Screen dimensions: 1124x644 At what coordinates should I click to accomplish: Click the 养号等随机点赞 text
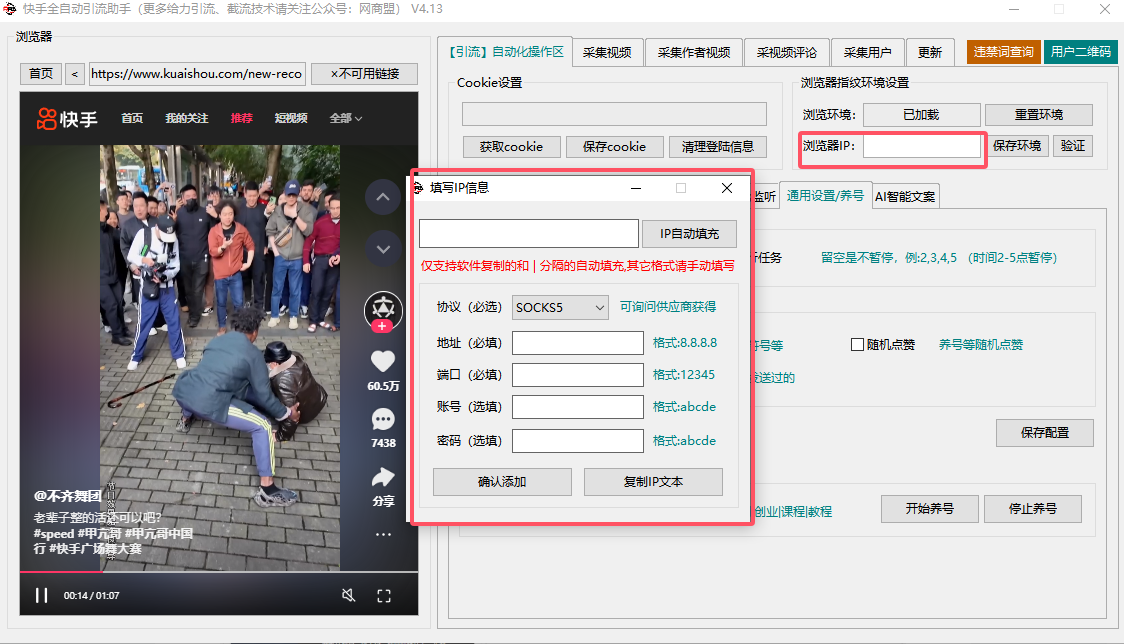tap(981, 345)
